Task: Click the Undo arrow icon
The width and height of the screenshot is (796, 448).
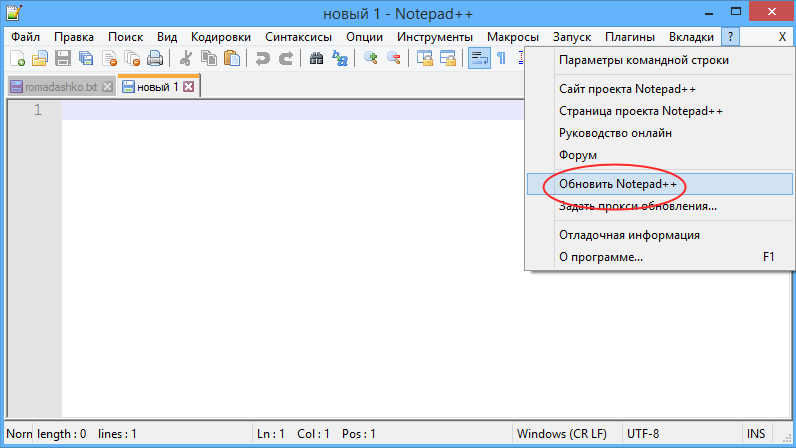Action: point(262,58)
